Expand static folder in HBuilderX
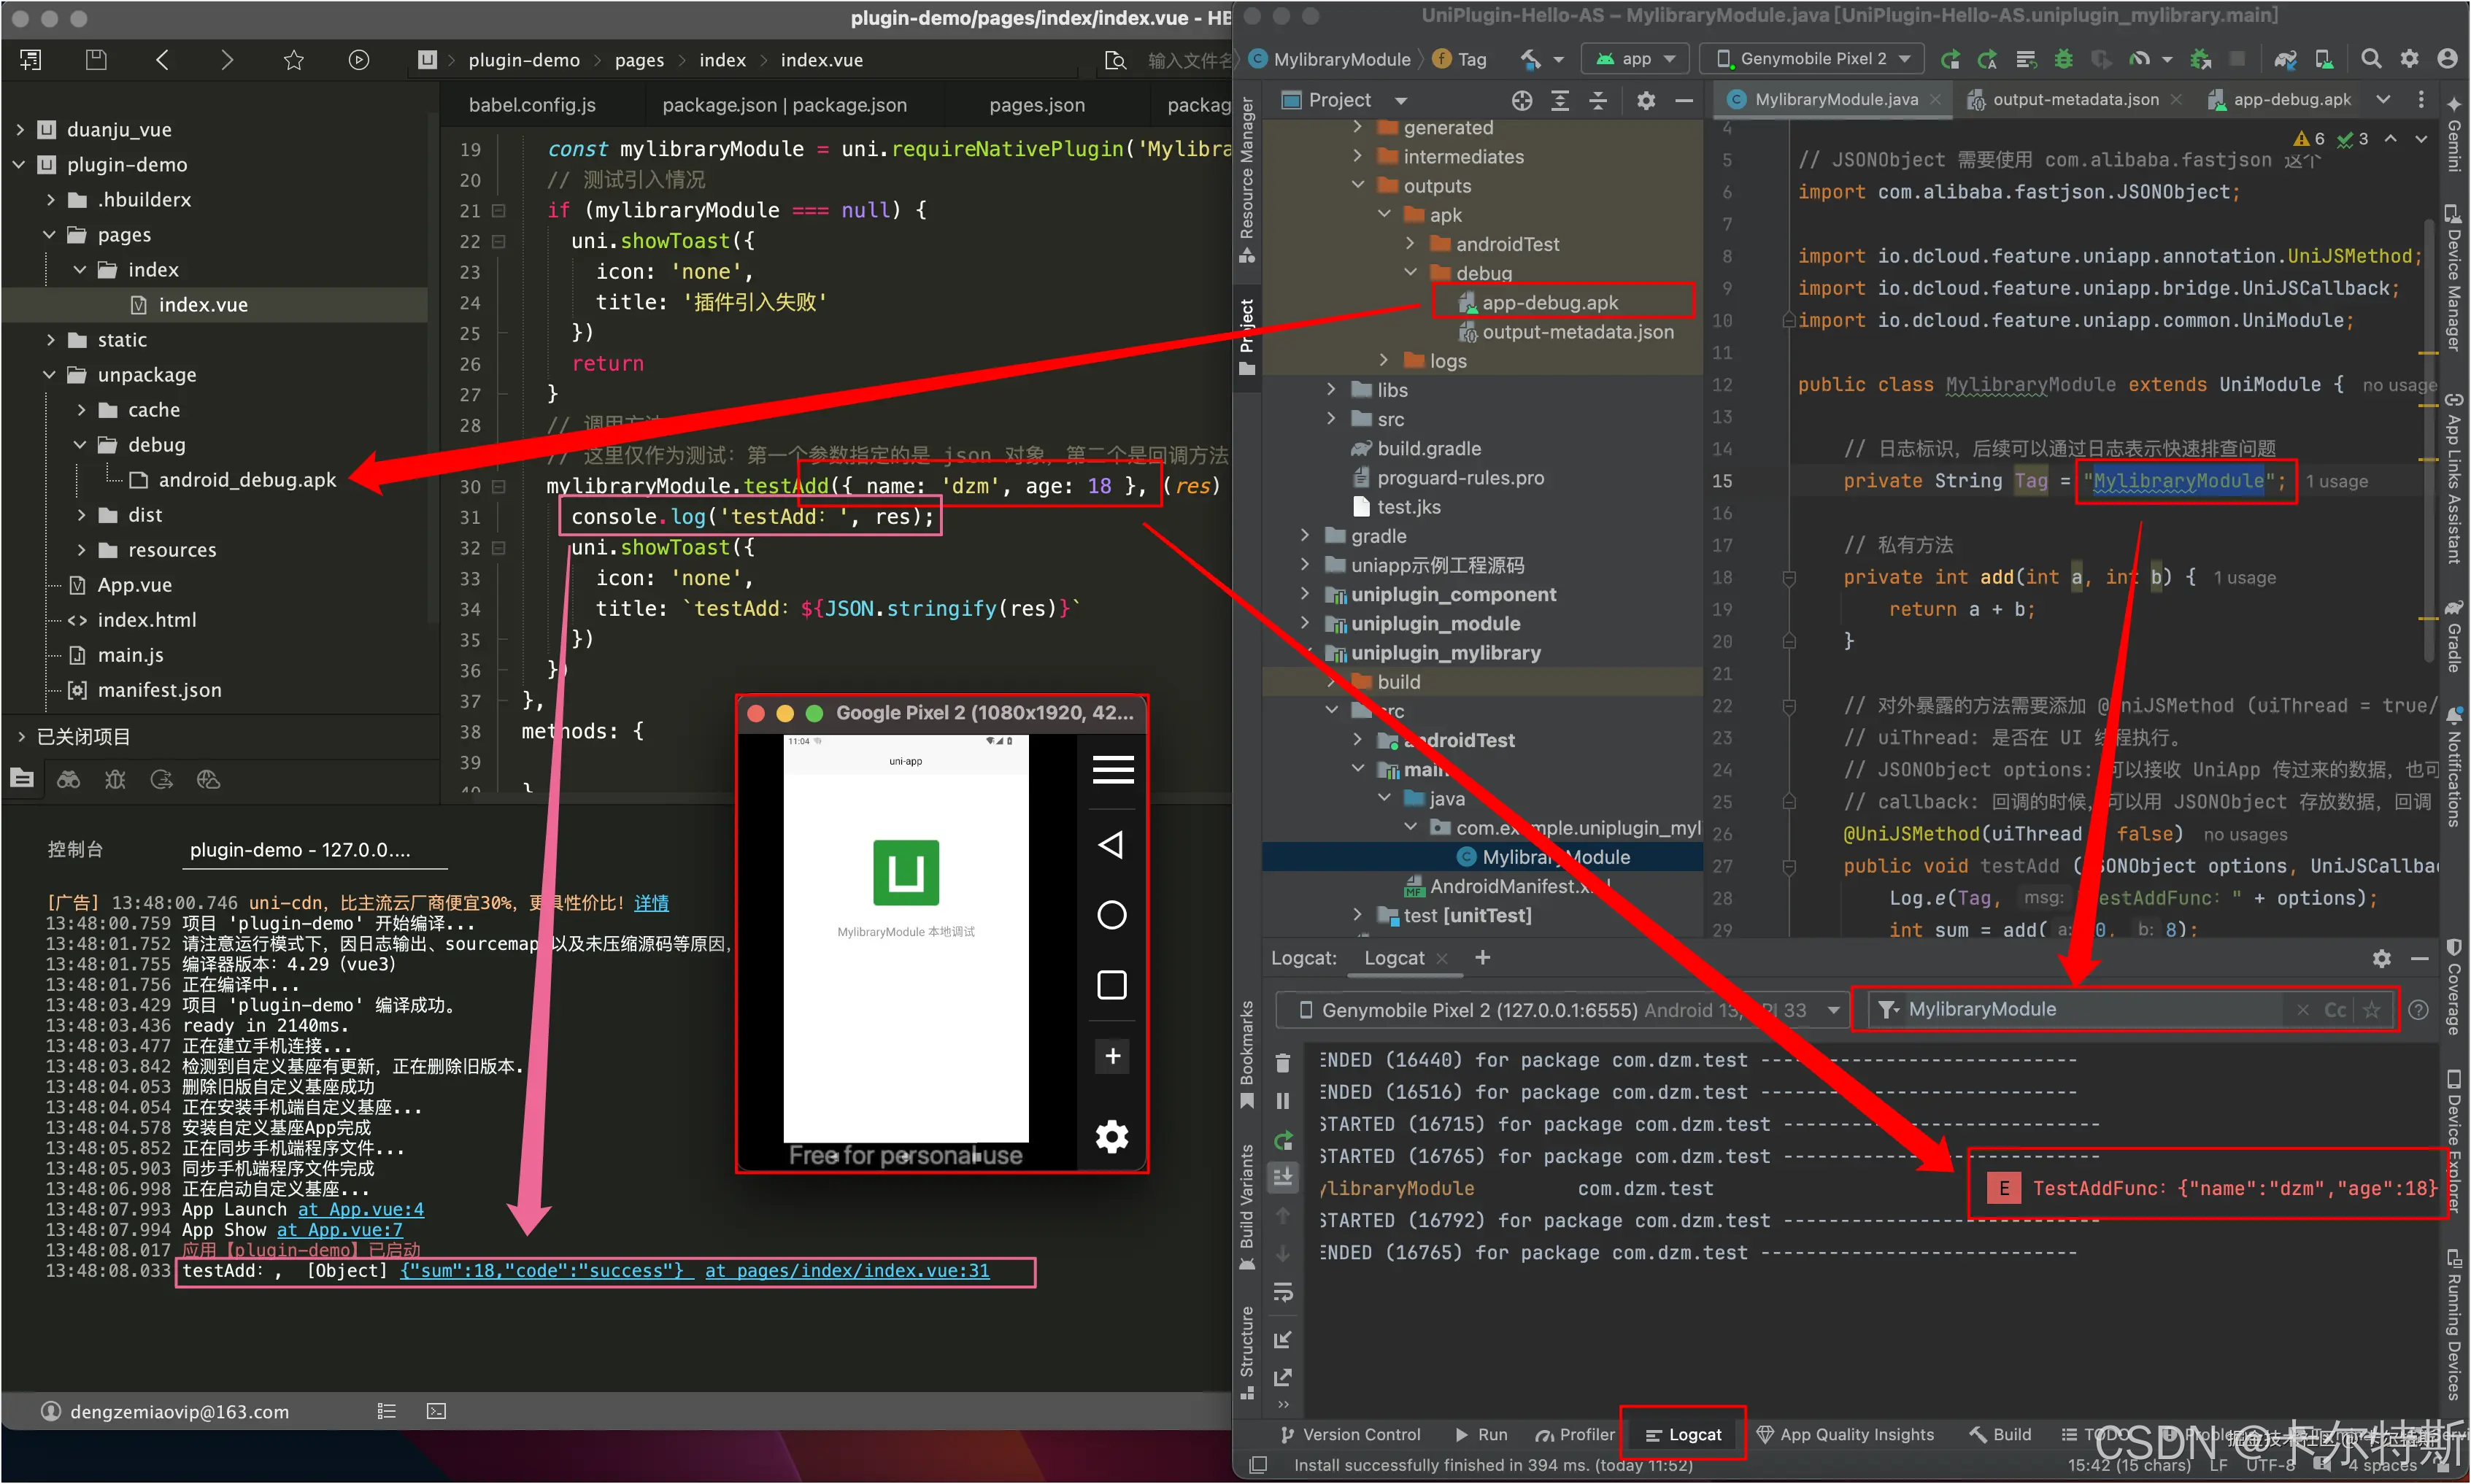2471x1484 pixels. (x=51, y=340)
